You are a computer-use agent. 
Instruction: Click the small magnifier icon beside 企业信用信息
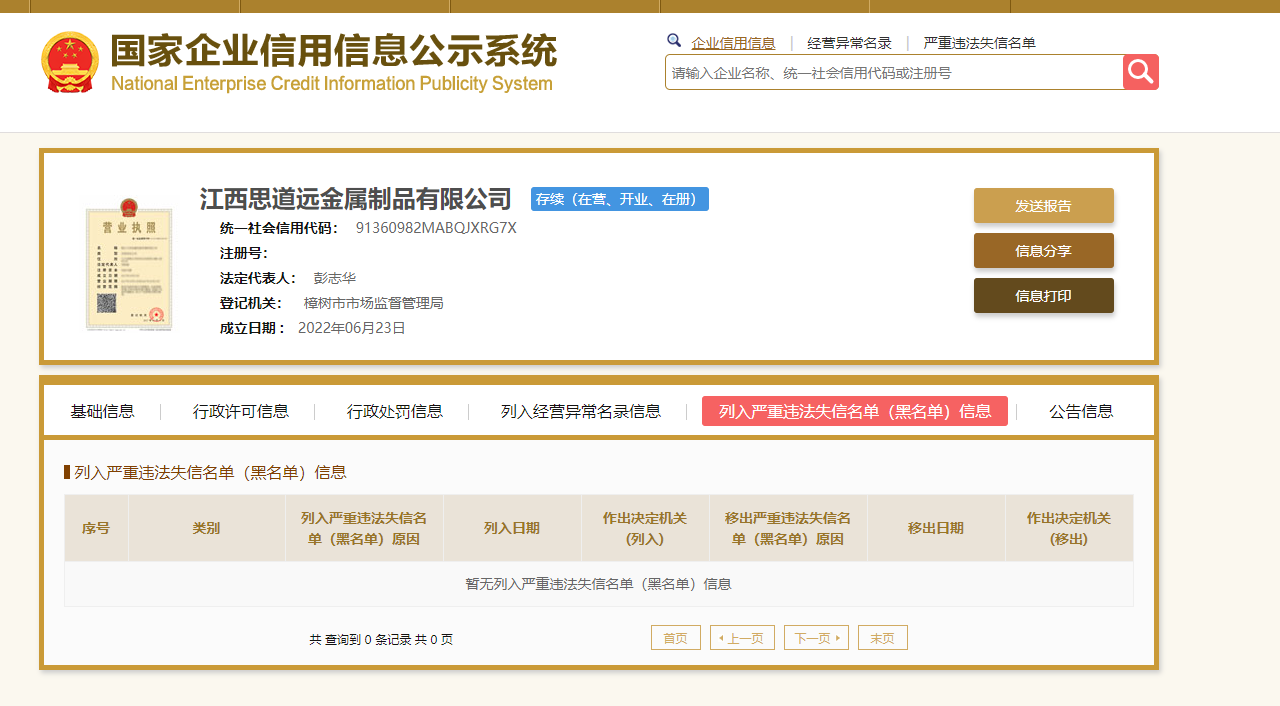pos(674,41)
